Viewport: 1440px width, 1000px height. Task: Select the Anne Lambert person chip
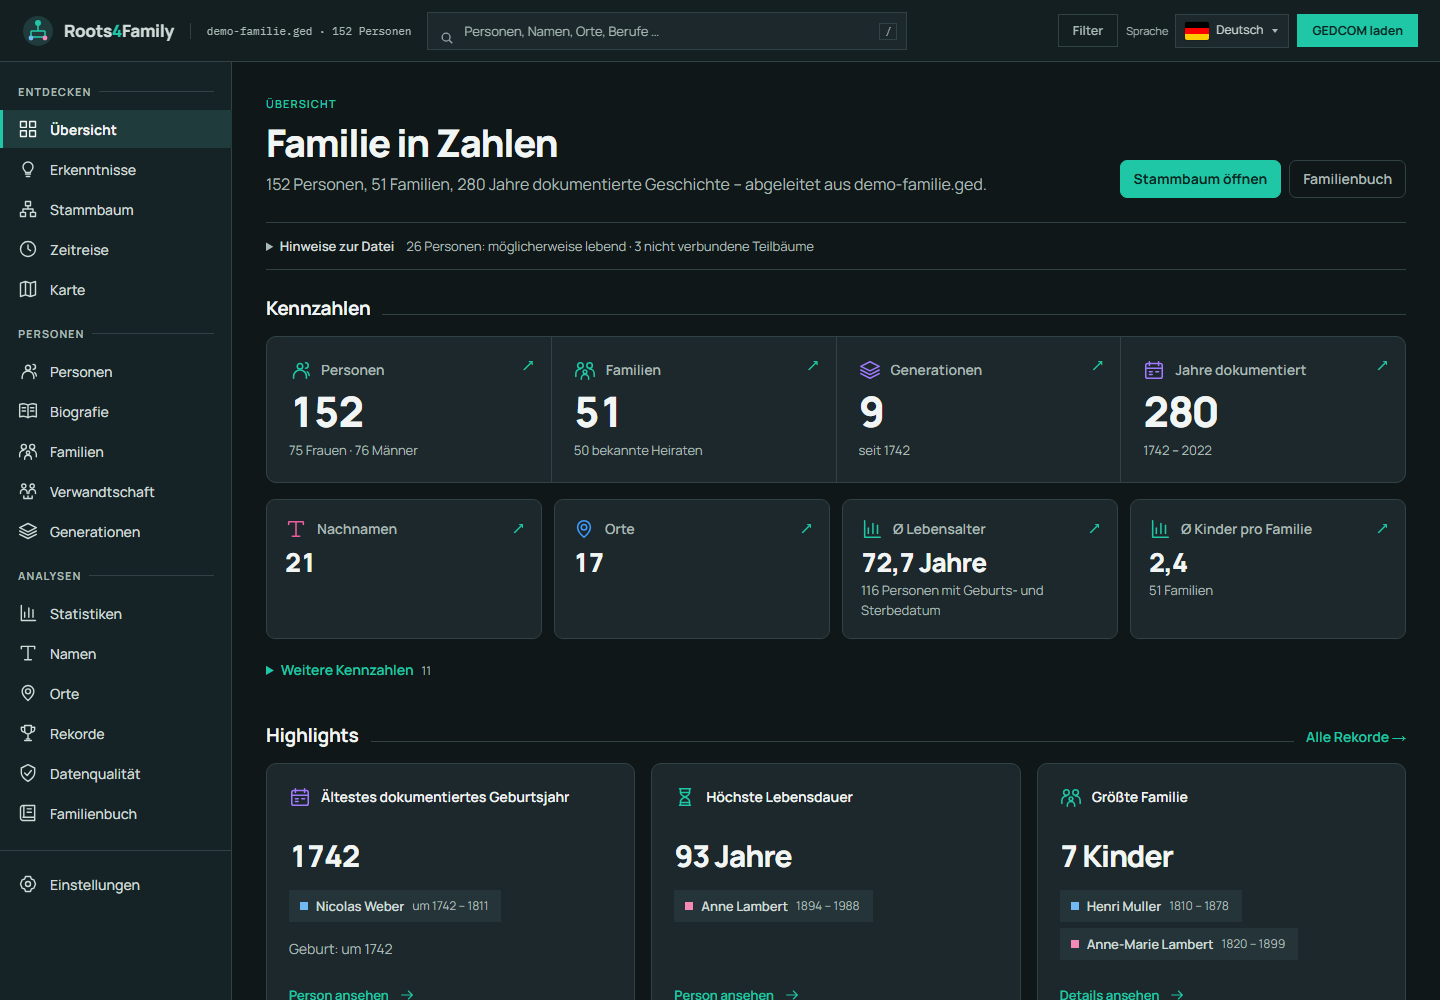coord(773,906)
